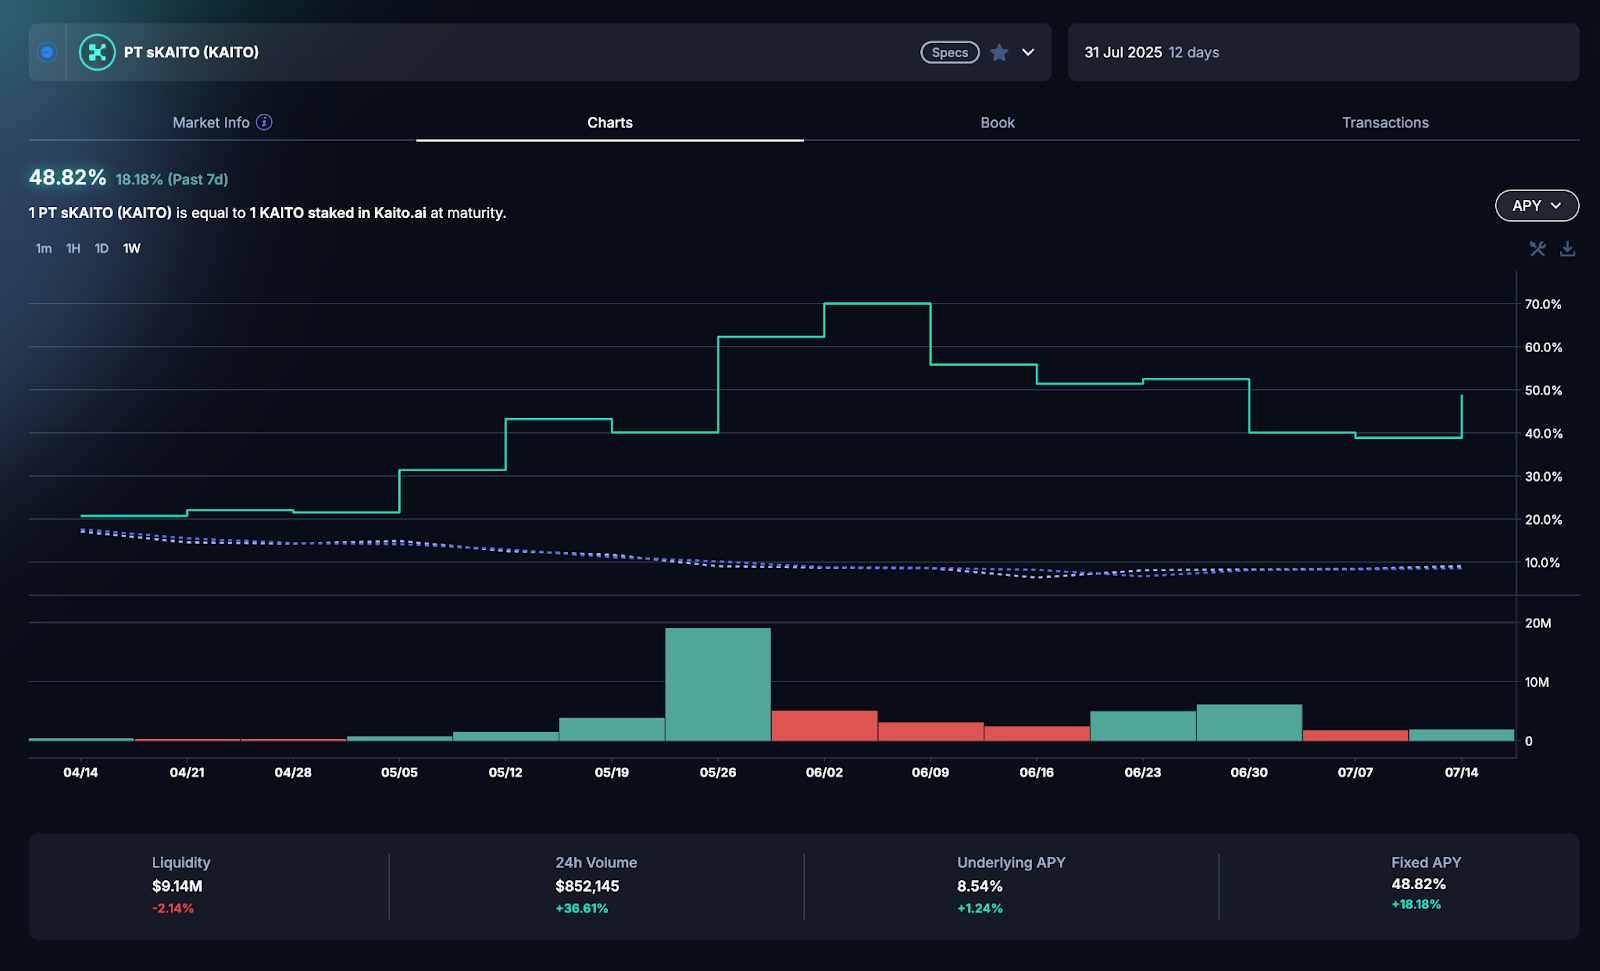
Task: Open the Transactions tab
Action: pyautogui.click(x=1385, y=122)
